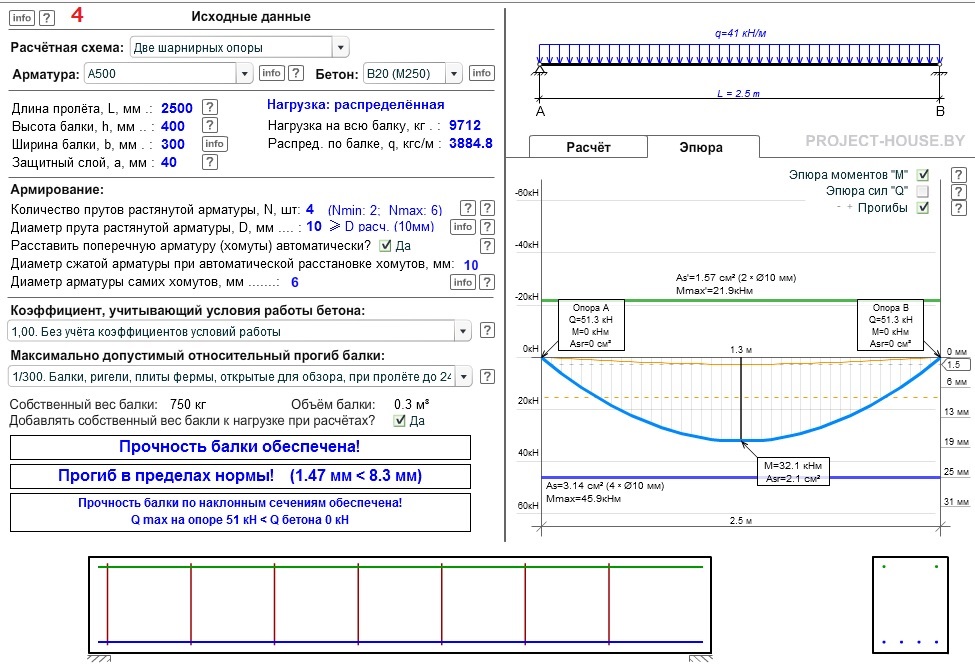975x671 pixels.
Task: Toggle automatic stirrup placement checkbox Да
Action: [x=386, y=246]
